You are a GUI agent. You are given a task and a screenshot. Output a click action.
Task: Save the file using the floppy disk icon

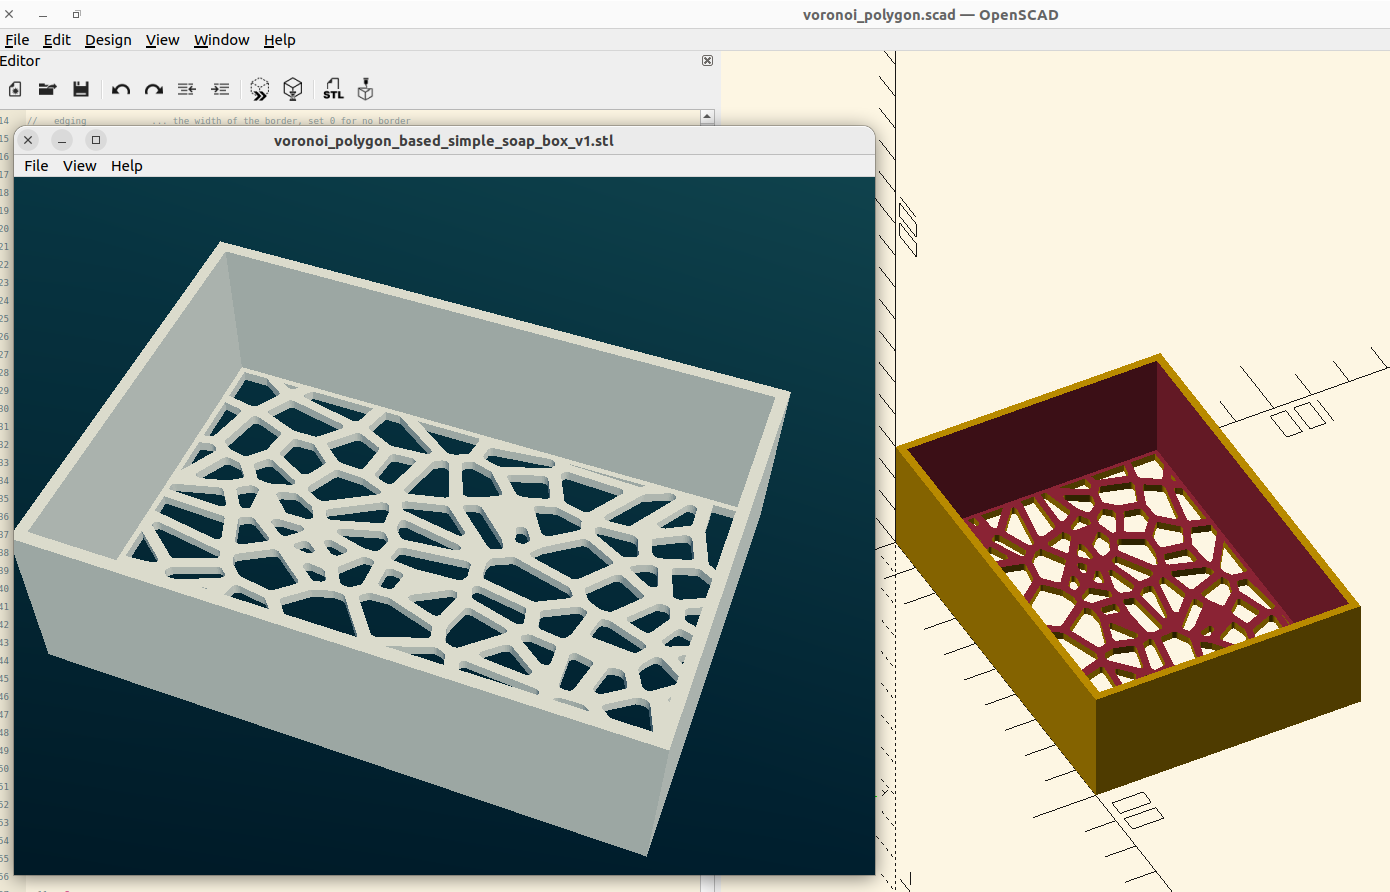click(81, 89)
